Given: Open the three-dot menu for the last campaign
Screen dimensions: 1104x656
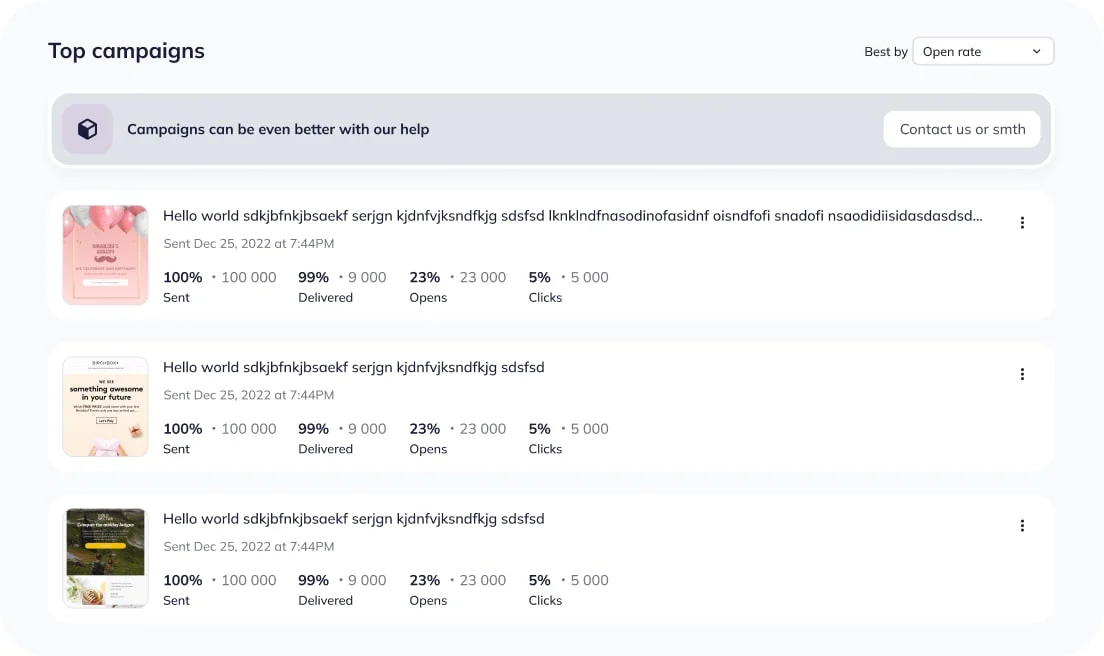Looking at the screenshot, I should (x=1022, y=526).
